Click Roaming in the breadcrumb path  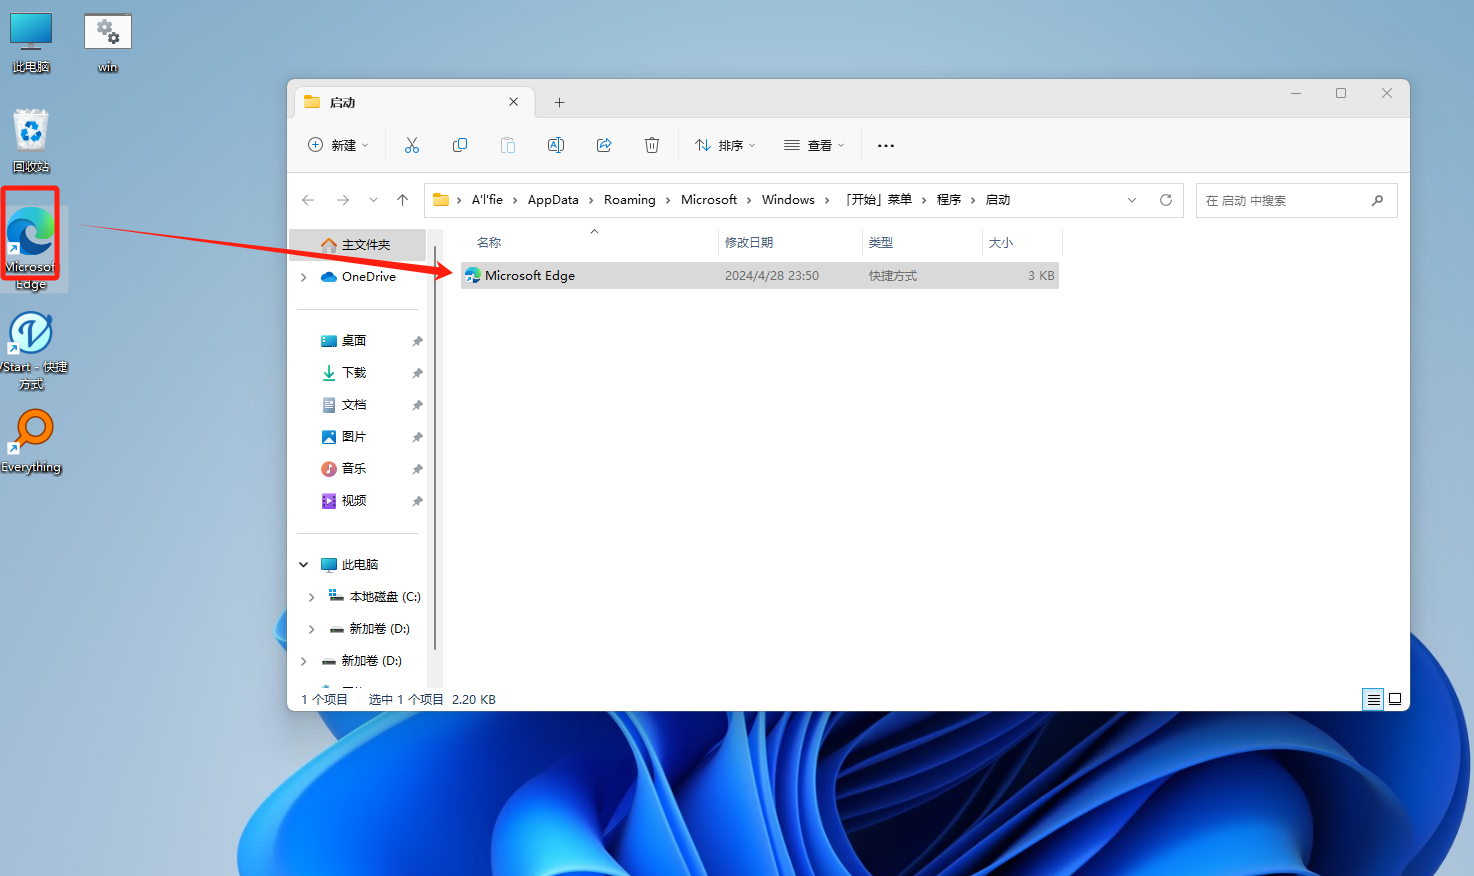(x=630, y=200)
